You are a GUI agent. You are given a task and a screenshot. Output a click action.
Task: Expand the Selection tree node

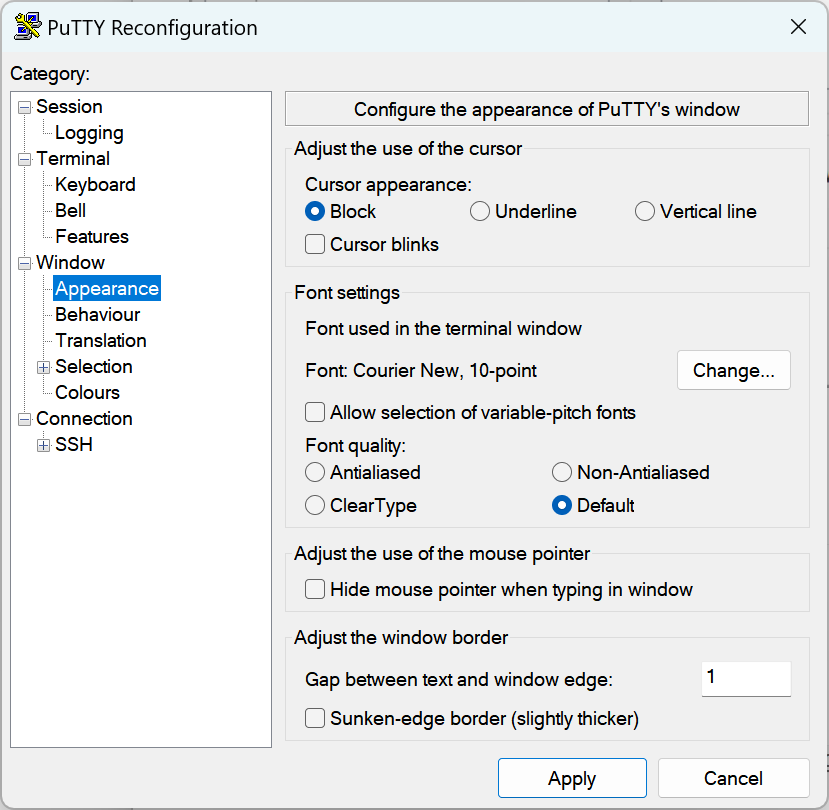44,367
